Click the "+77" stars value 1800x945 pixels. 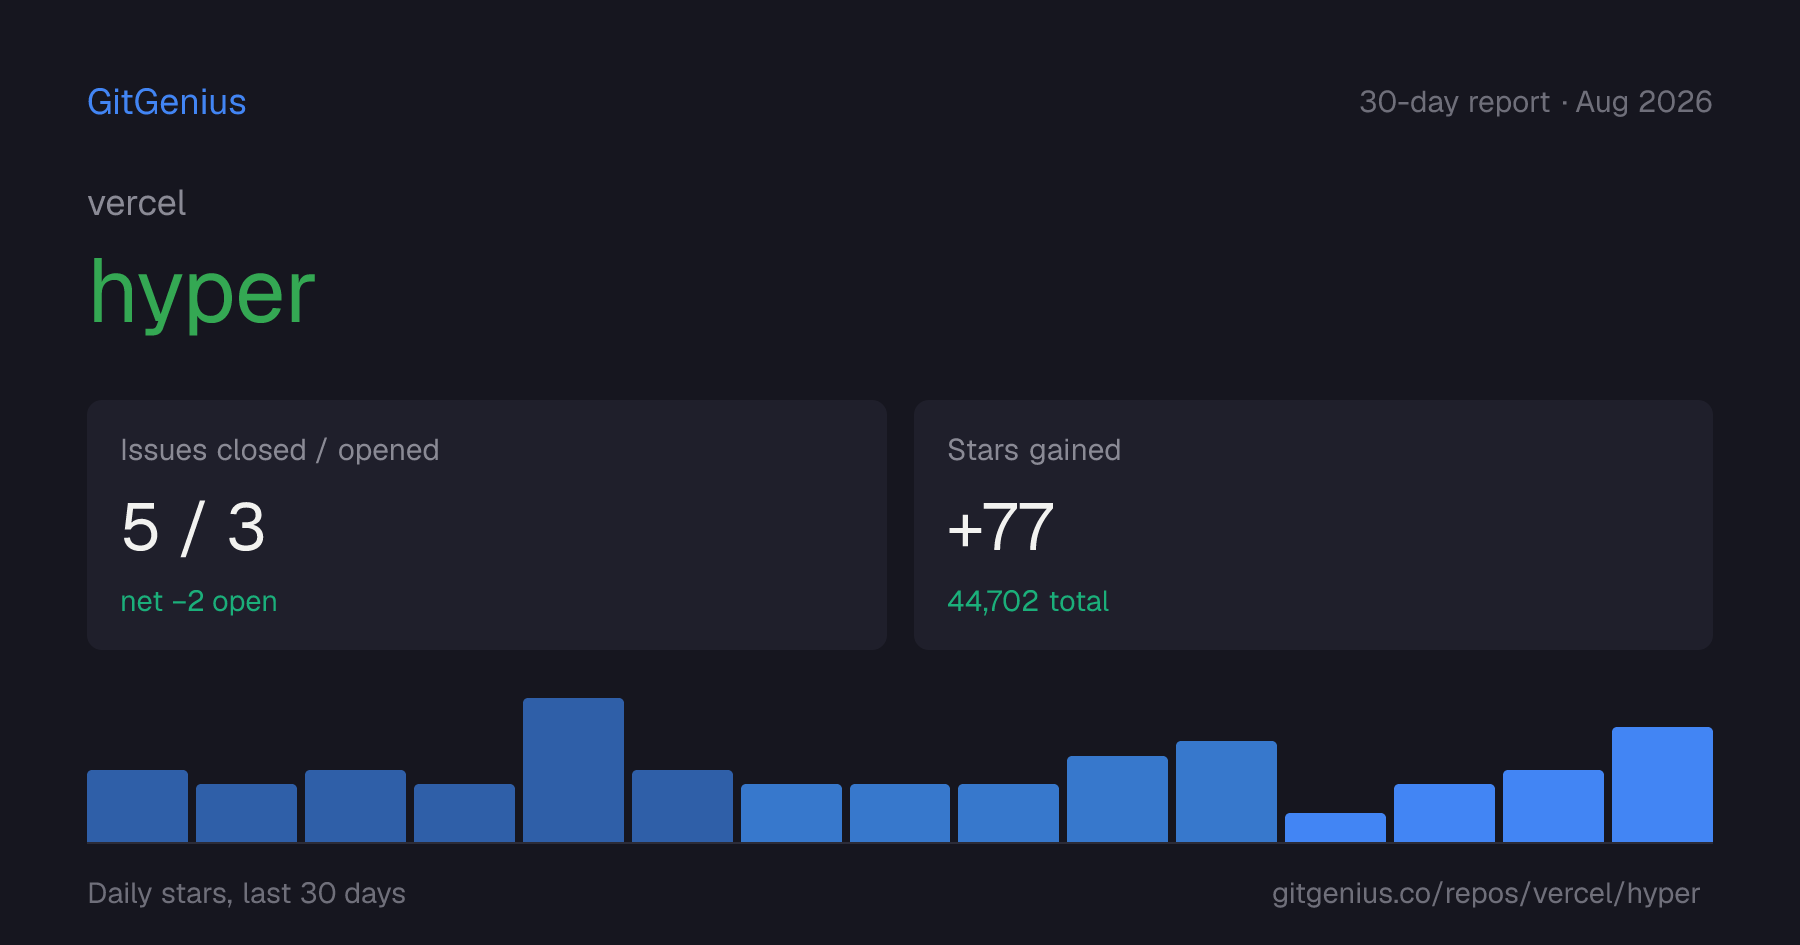(x=1001, y=527)
